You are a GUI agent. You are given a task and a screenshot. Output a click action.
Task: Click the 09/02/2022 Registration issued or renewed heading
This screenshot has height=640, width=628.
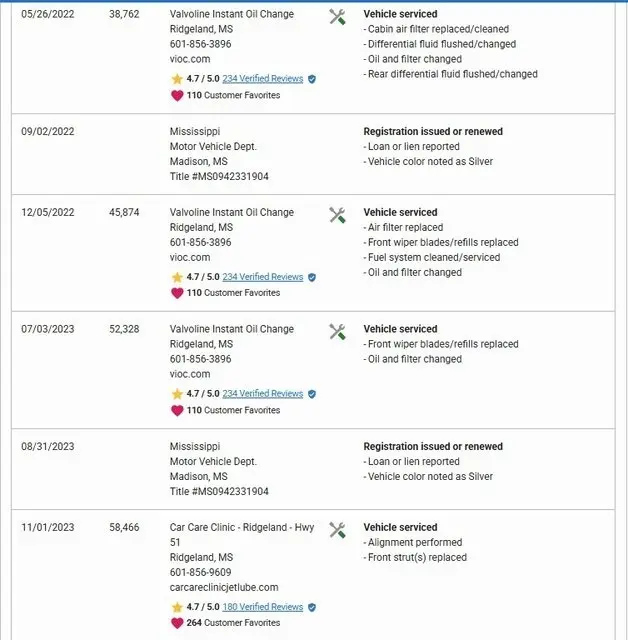click(x=432, y=132)
